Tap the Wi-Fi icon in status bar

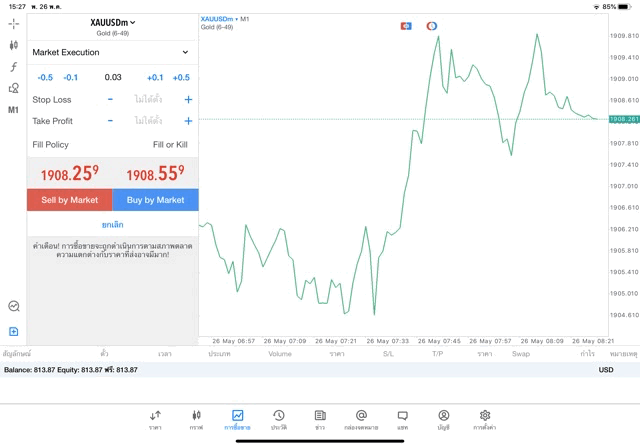click(x=596, y=7)
